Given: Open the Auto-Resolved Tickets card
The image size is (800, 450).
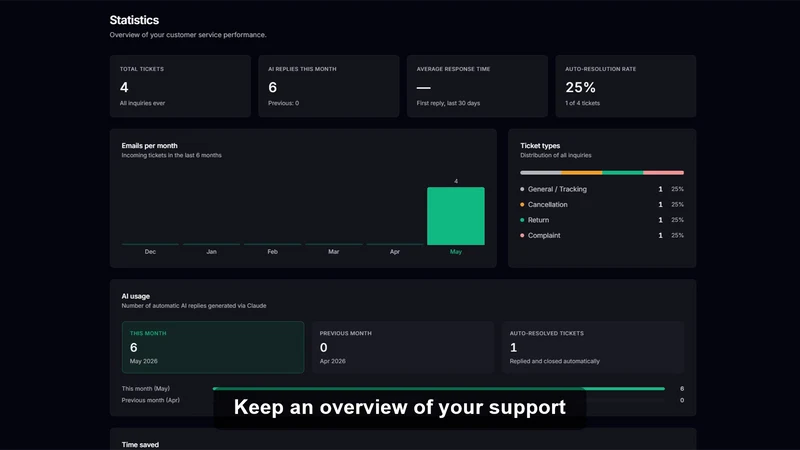Looking at the screenshot, I should point(593,347).
